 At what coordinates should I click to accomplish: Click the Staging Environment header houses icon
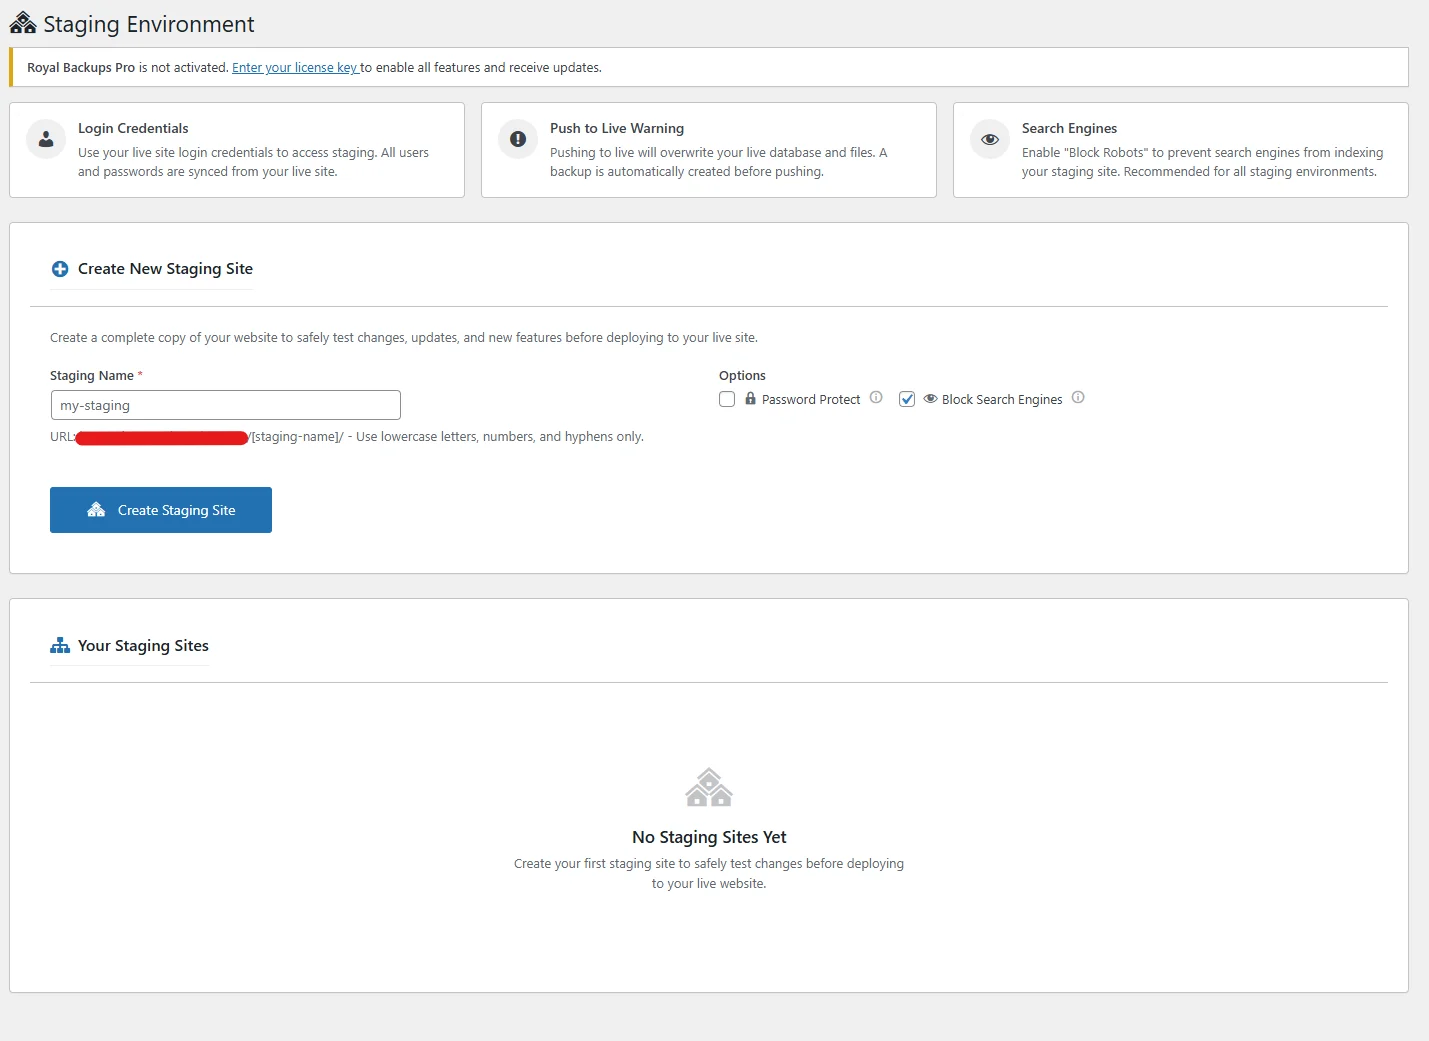pyautogui.click(x=22, y=22)
